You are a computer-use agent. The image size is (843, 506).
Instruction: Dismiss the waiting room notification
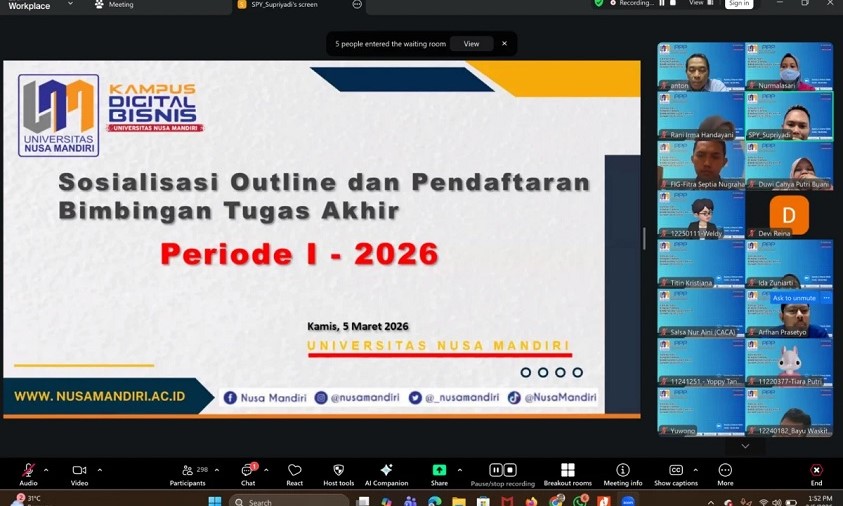point(504,44)
